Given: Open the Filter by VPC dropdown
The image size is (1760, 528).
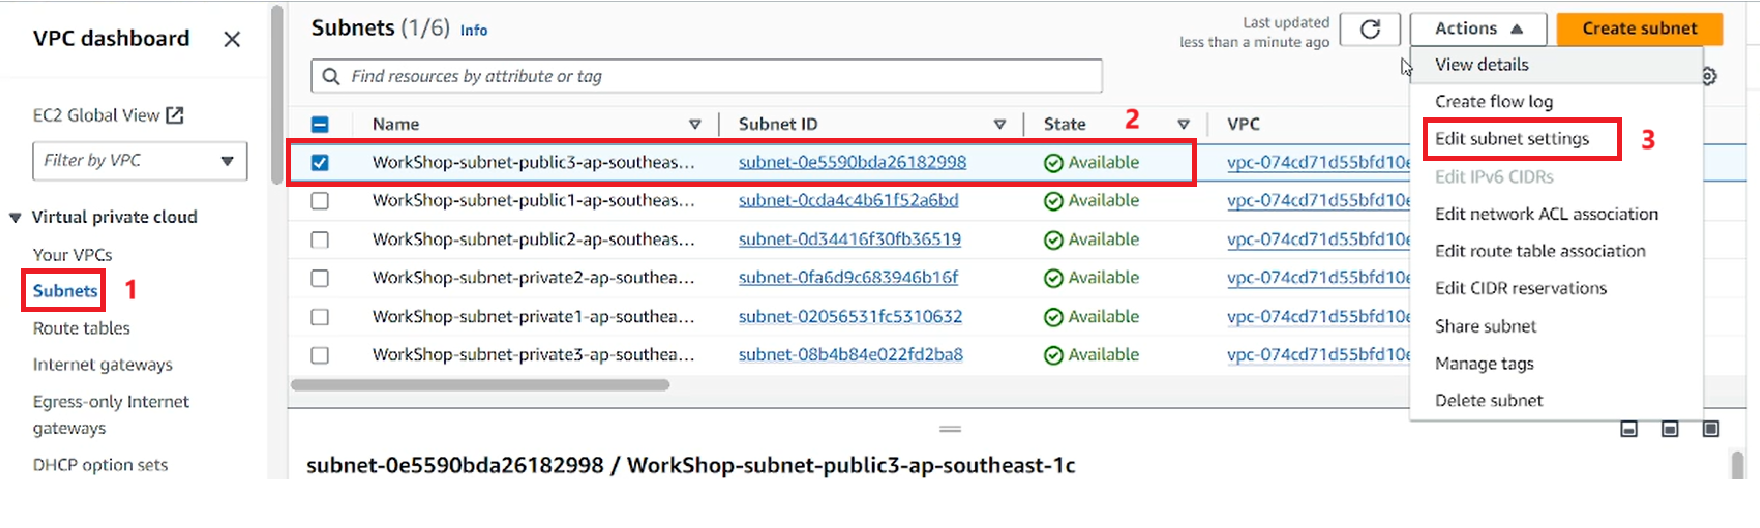Looking at the screenshot, I should 140,161.
